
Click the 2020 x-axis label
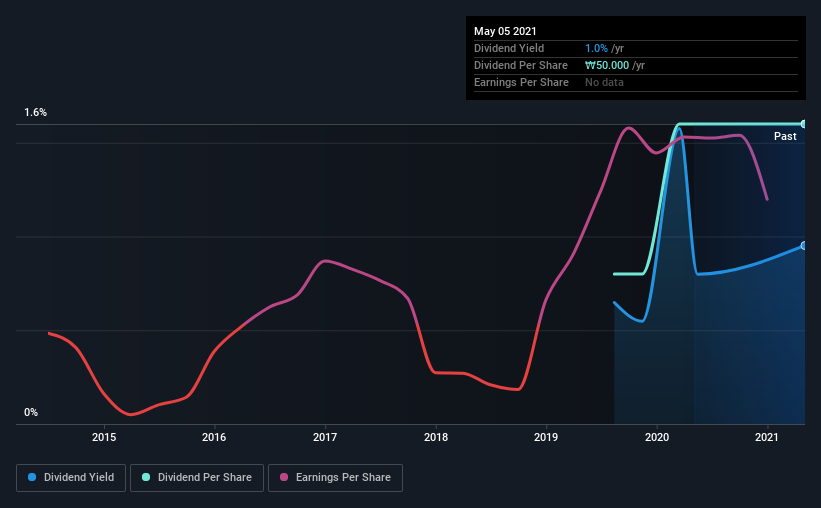point(657,437)
